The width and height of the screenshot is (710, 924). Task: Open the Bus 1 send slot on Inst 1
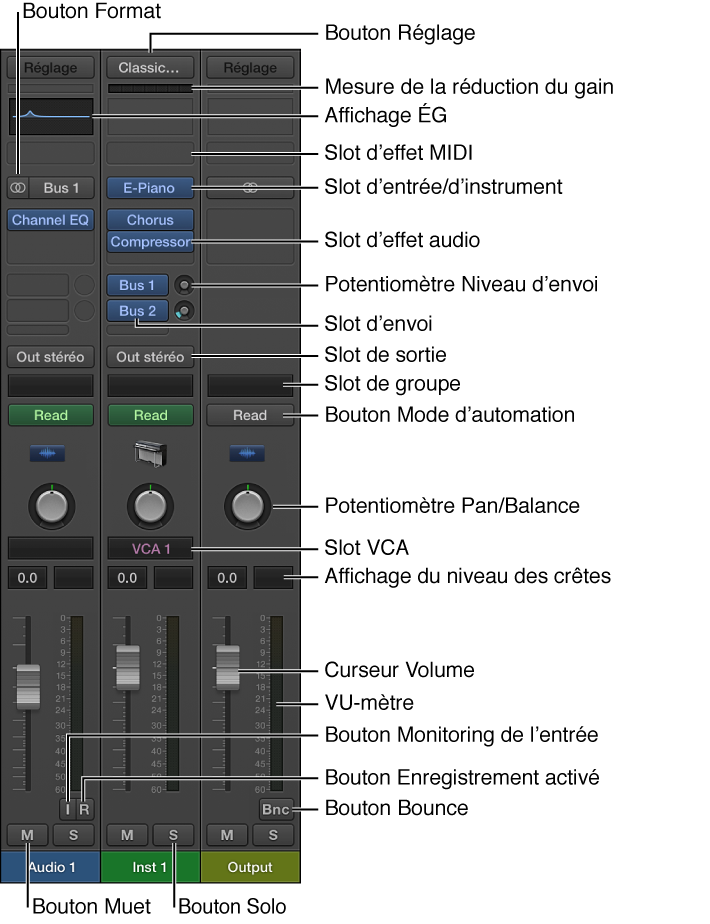137,285
